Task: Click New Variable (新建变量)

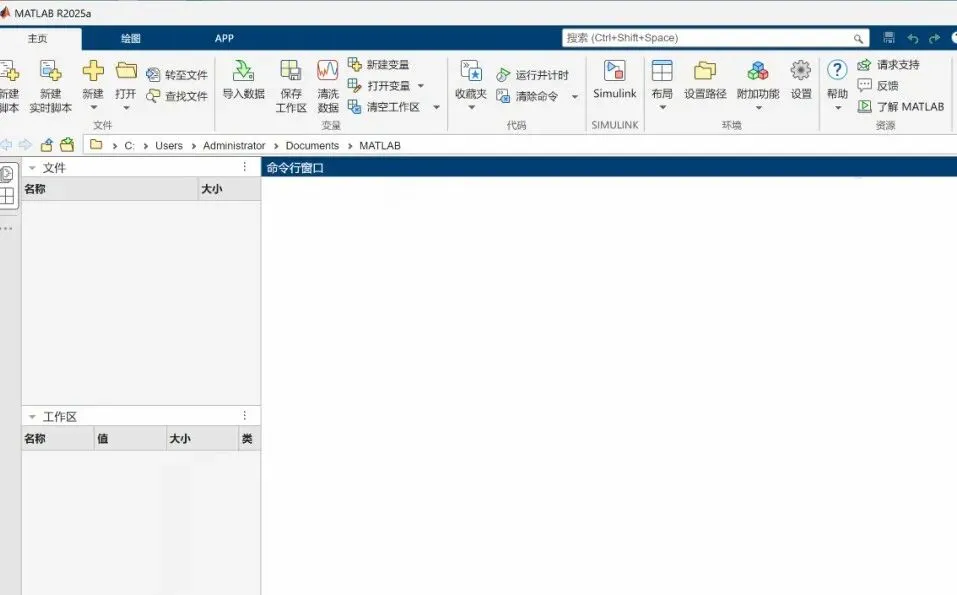Action: point(378,64)
